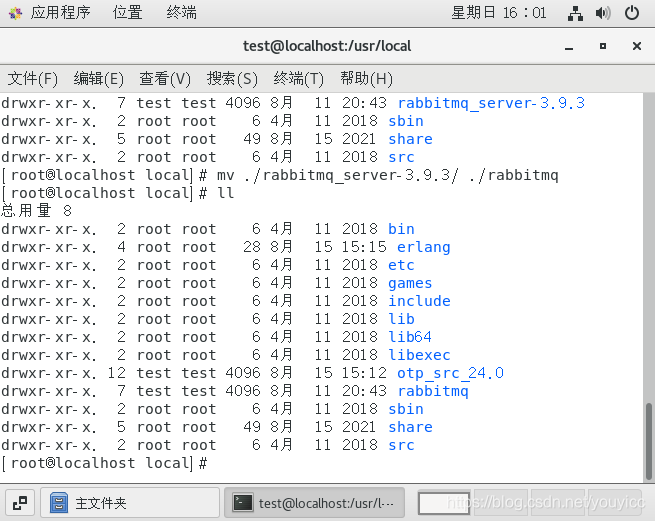Open the network connection status icon
Screen dimensions: 655x521
coord(575,13)
